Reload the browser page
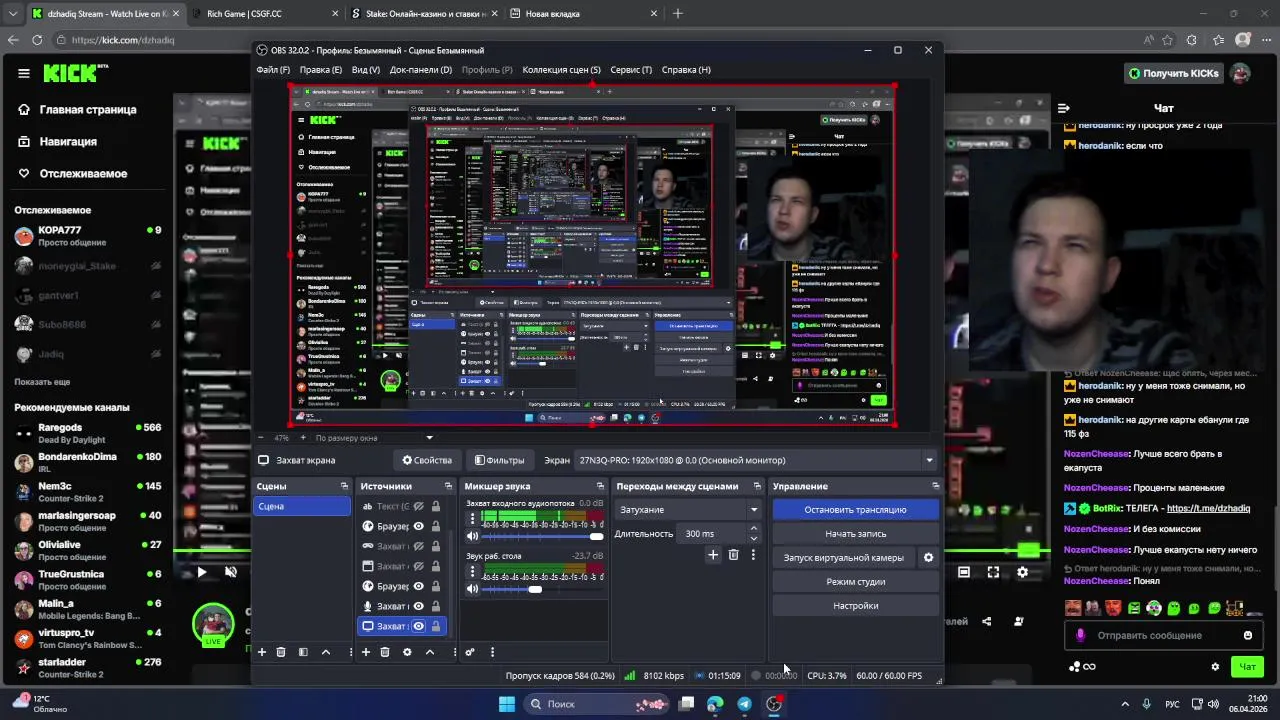This screenshot has width=1280, height=720. (37, 40)
